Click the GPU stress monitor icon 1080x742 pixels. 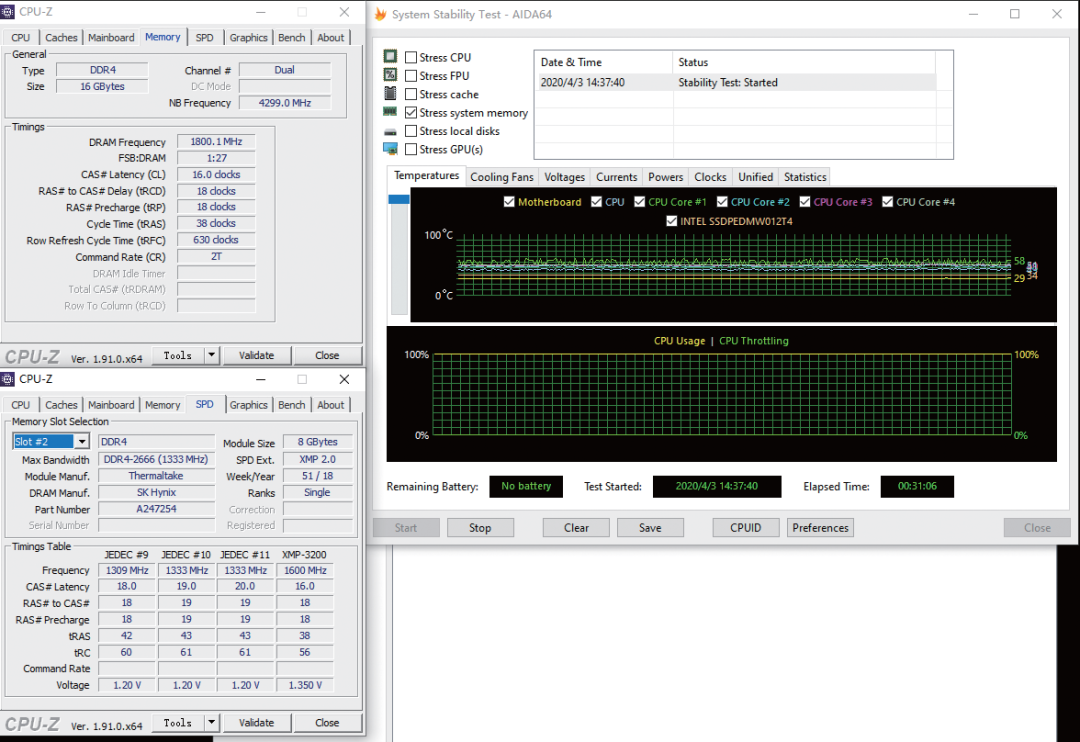390,149
